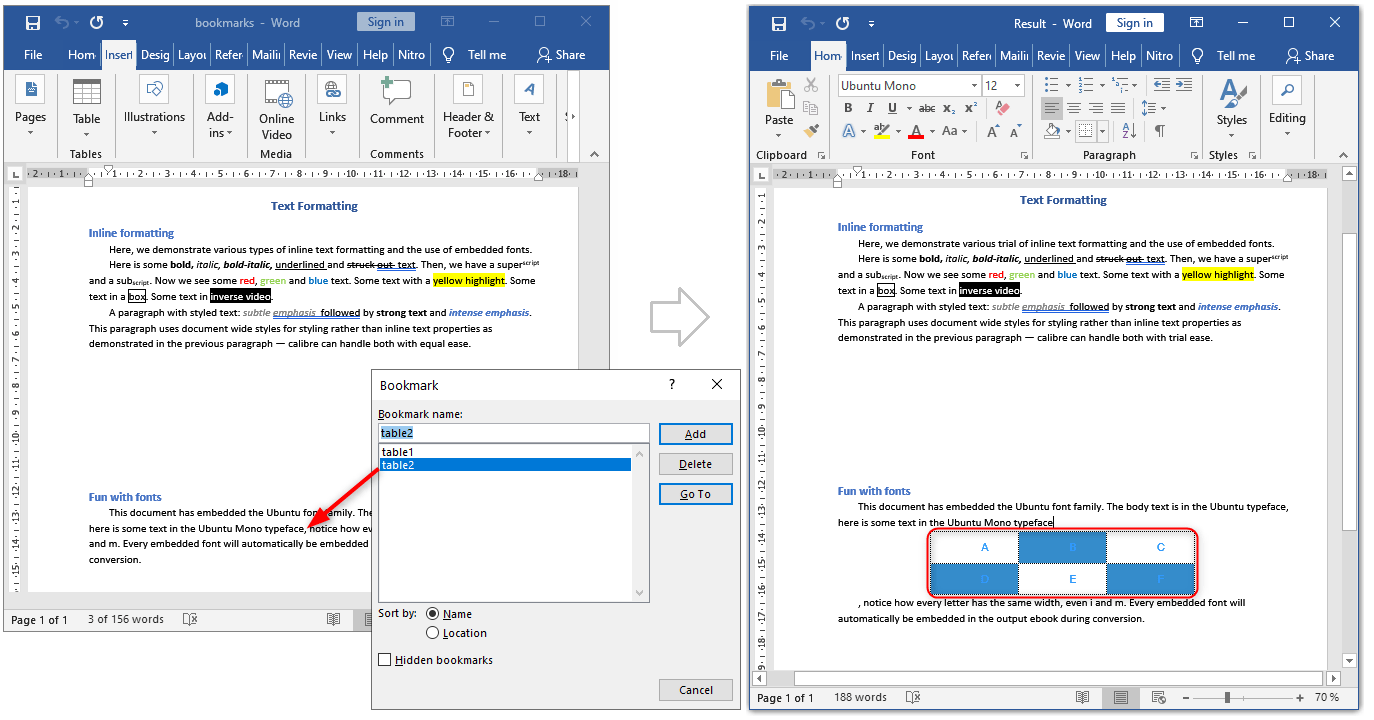The image size is (1374, 720).
Task: Select the Name sort option
Action: pyautogui.click(x=433, y=613)
